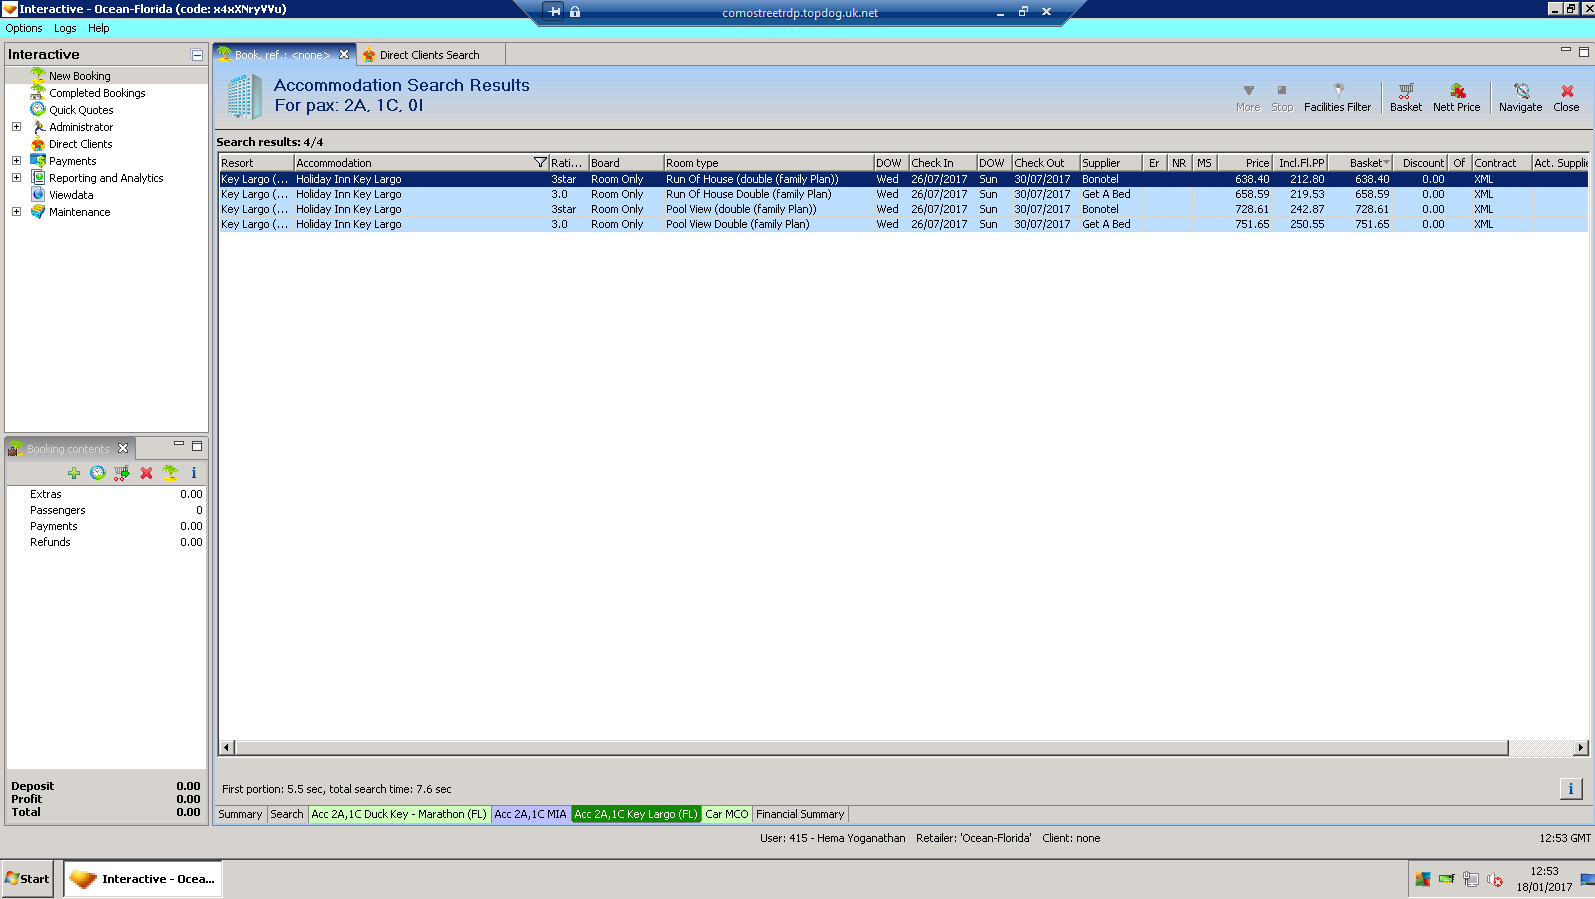Viewport: 1595px width, 899px height.
Task: Select the Run Of House Double Get A Bed row
Action: [903, 194]
